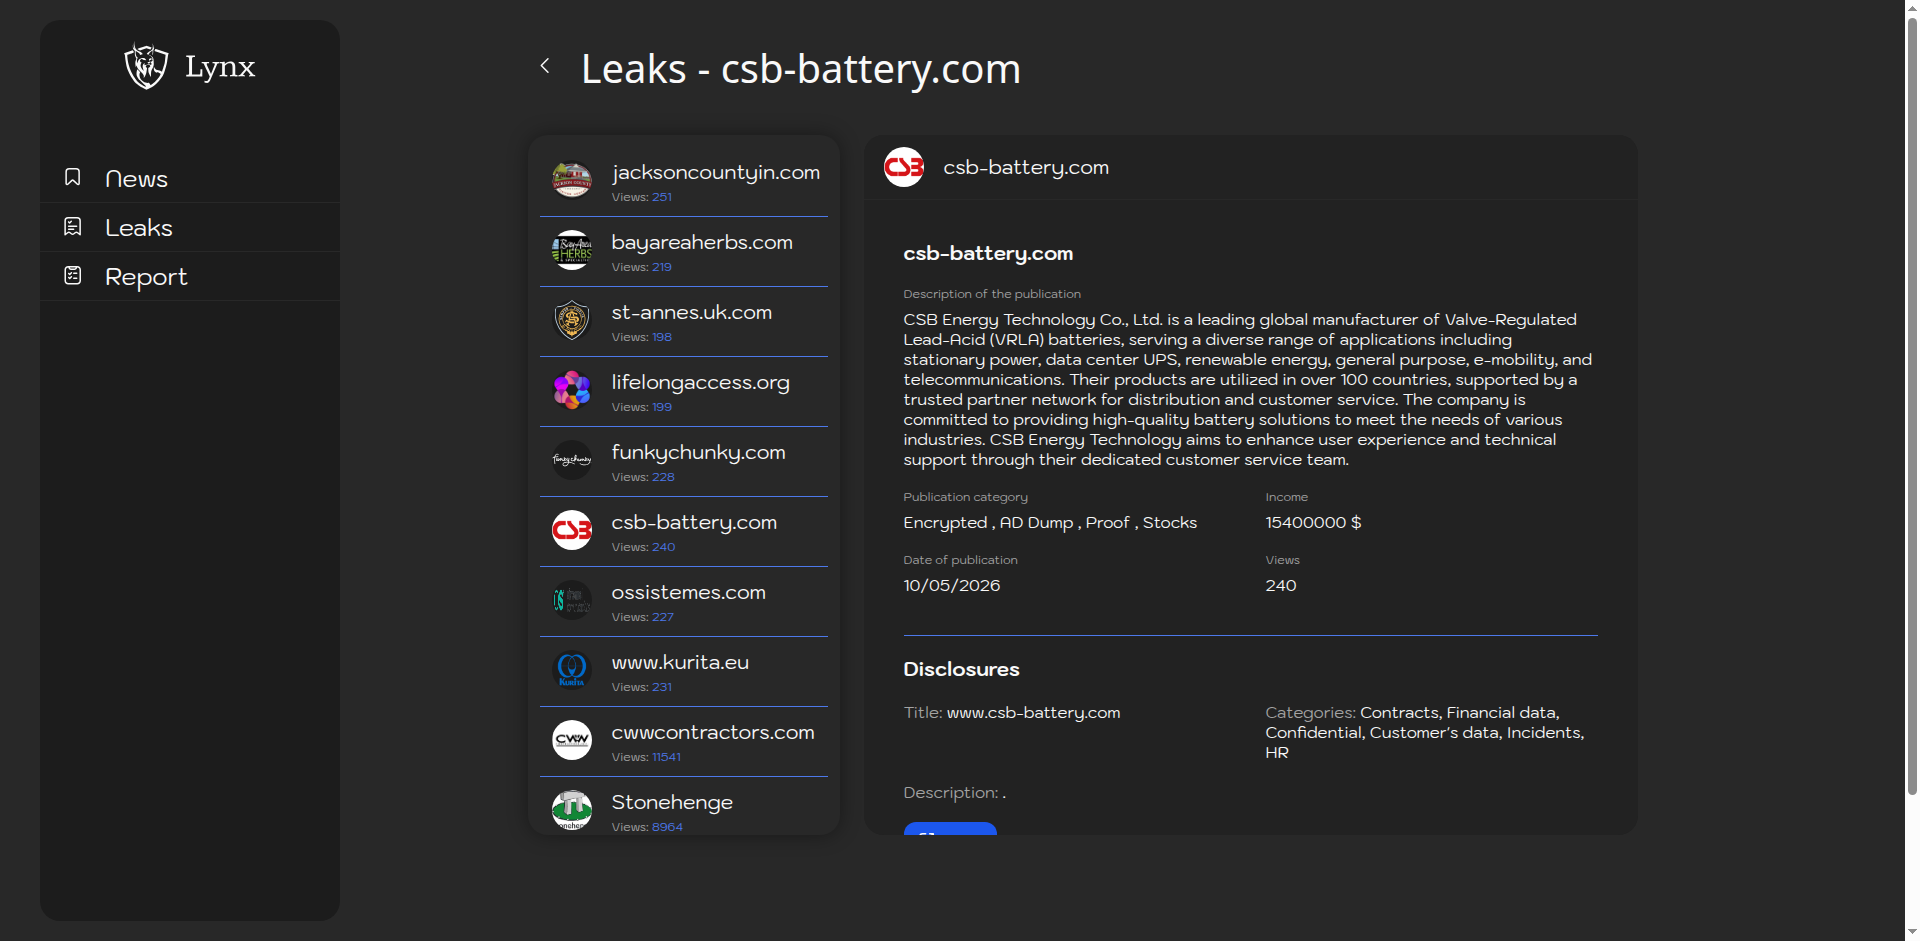1920x941 pixels.
Task: Click 'Description of the publication' label
Action: pos(992,294)
